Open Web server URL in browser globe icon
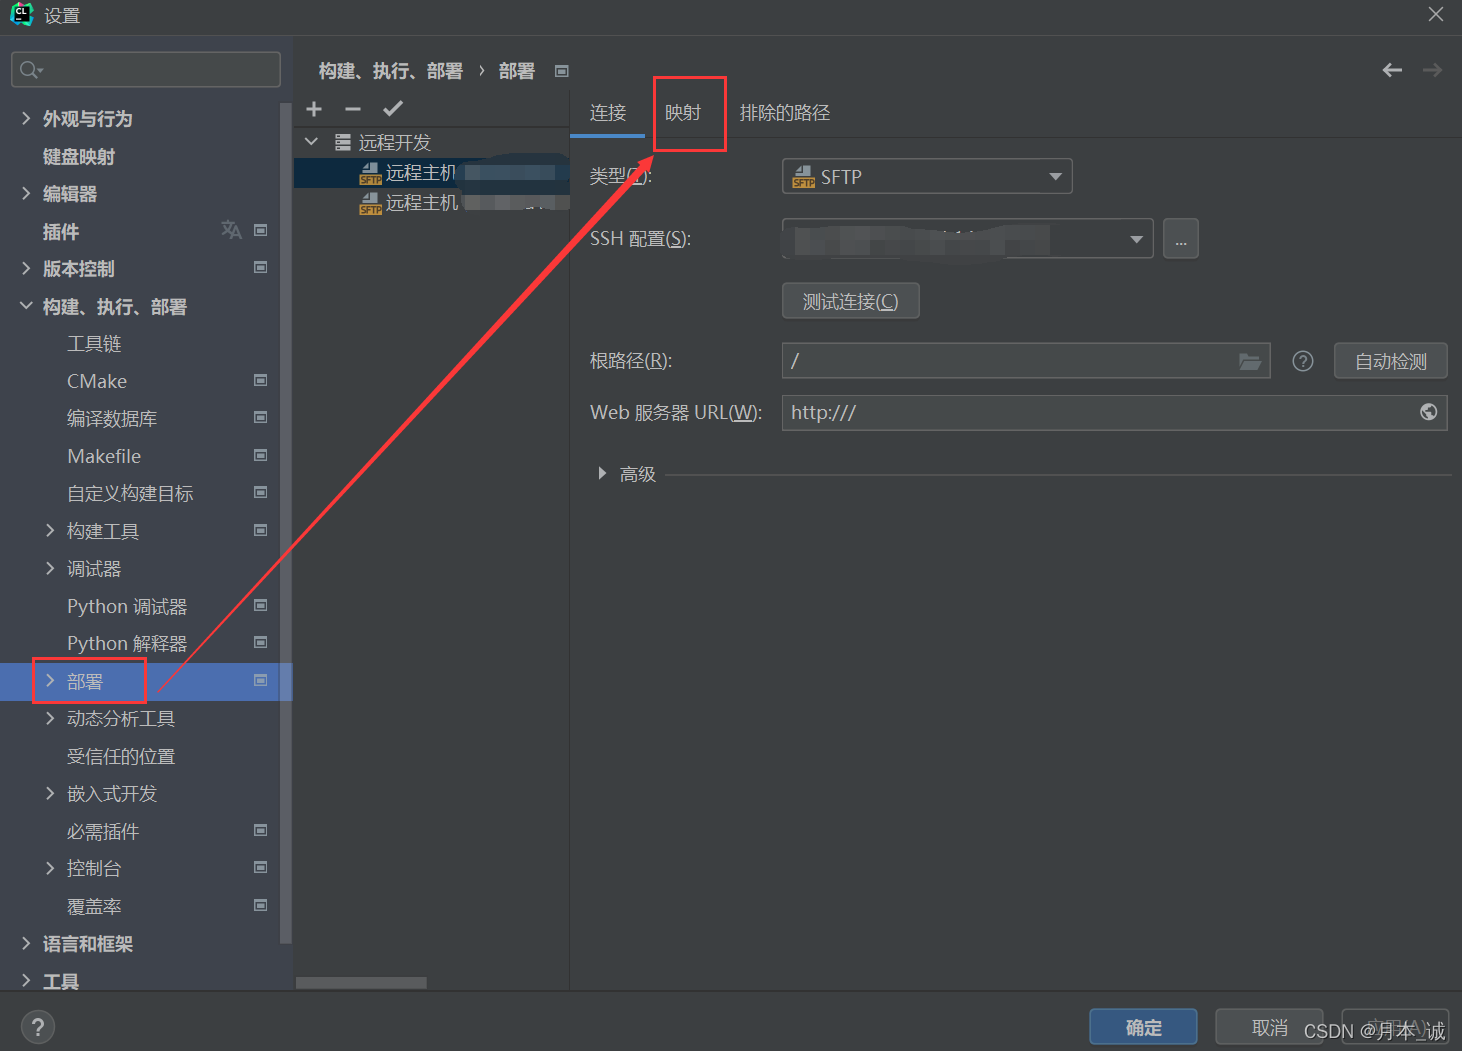The width and height of the screenshot is (1462, 1051). [1429, 412]
